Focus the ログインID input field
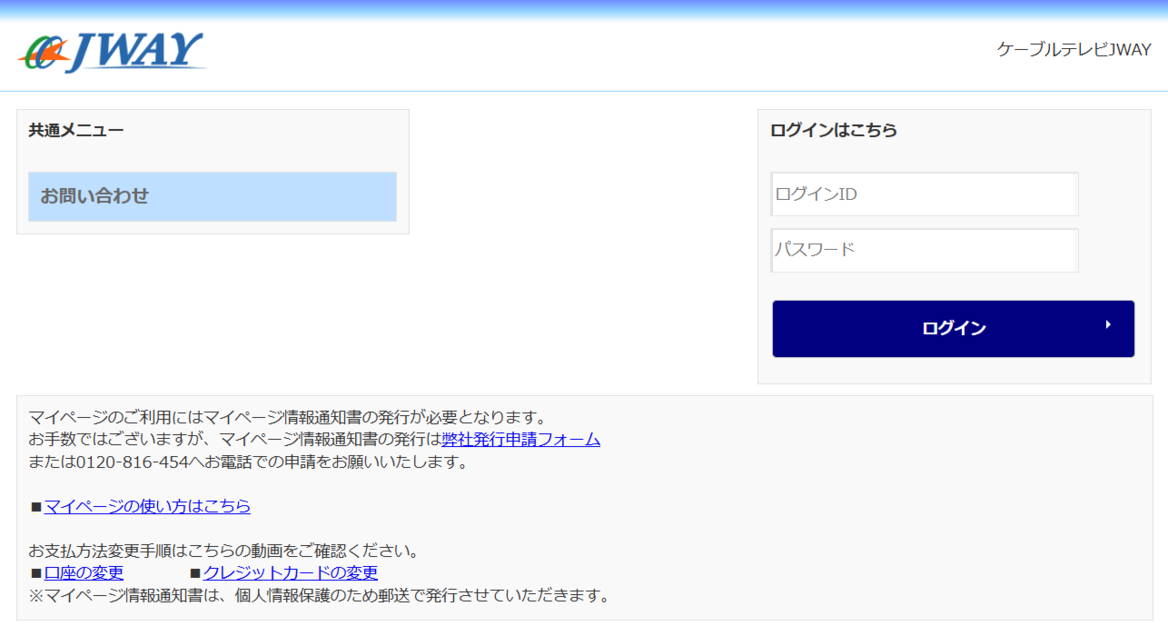The width and height of the screenshot is (1168, 636). click(924, 194)
